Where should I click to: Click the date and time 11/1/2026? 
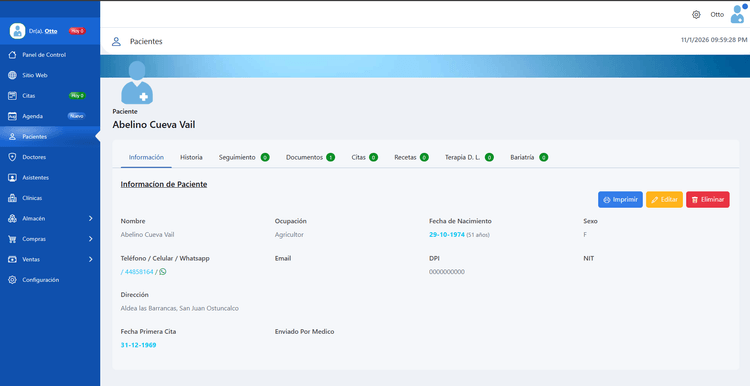click(x=714, y=40)
